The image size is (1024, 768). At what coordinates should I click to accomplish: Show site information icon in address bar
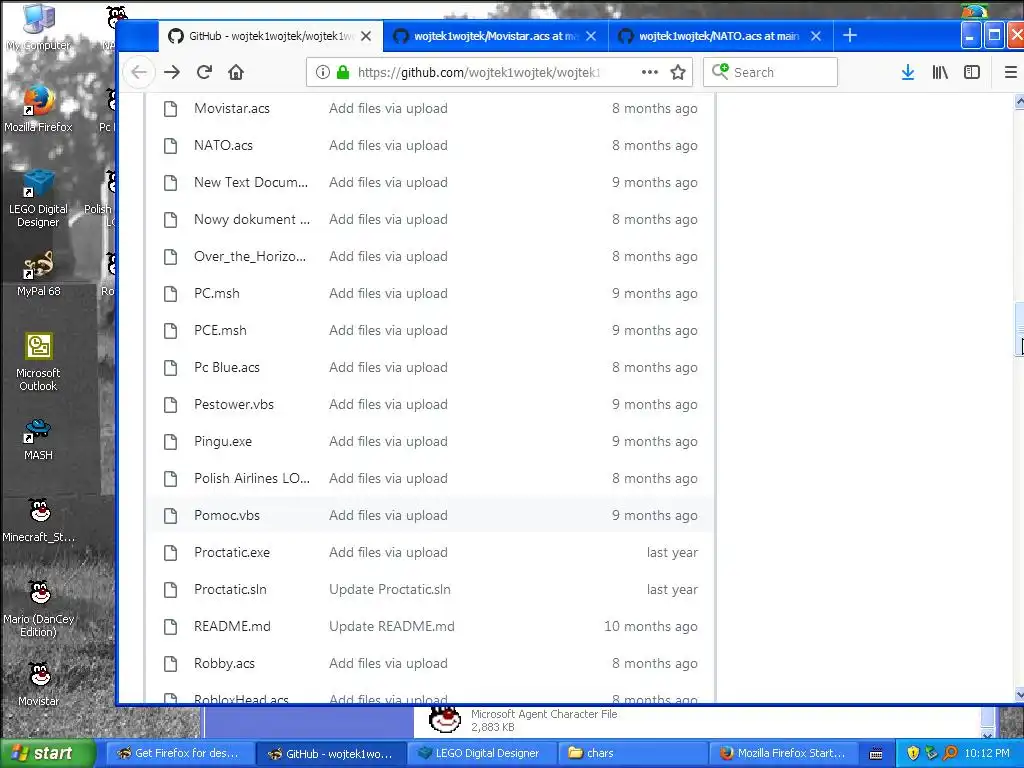(x=323, y=72)
